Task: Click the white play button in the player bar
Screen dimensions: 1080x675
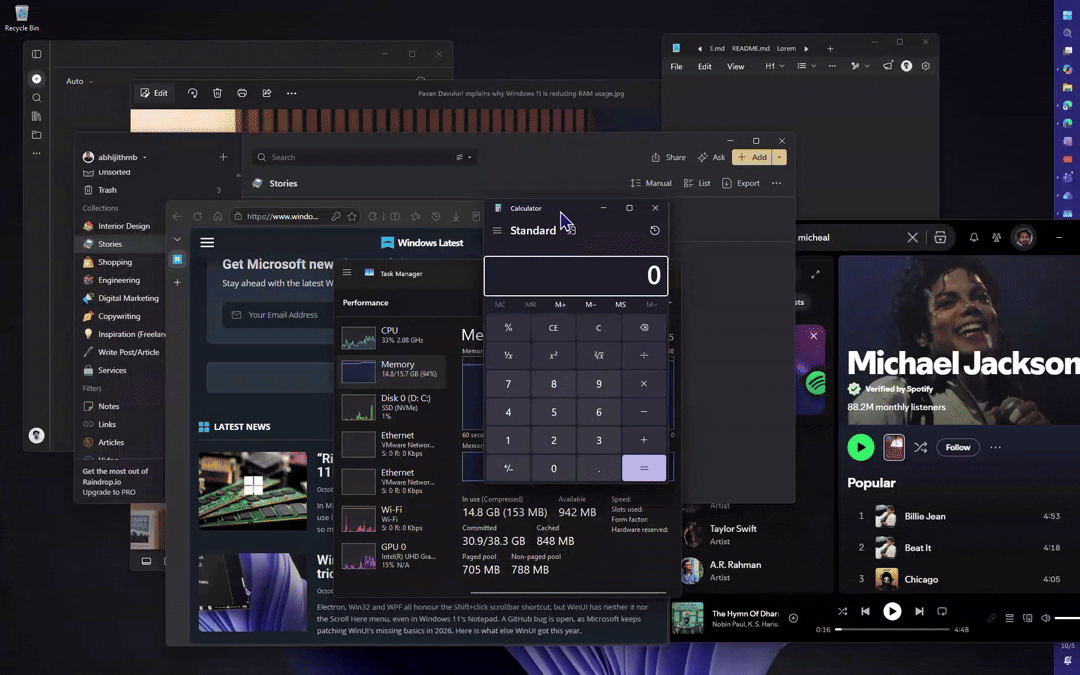Action: pyautogui.click(x=892, y=612)
